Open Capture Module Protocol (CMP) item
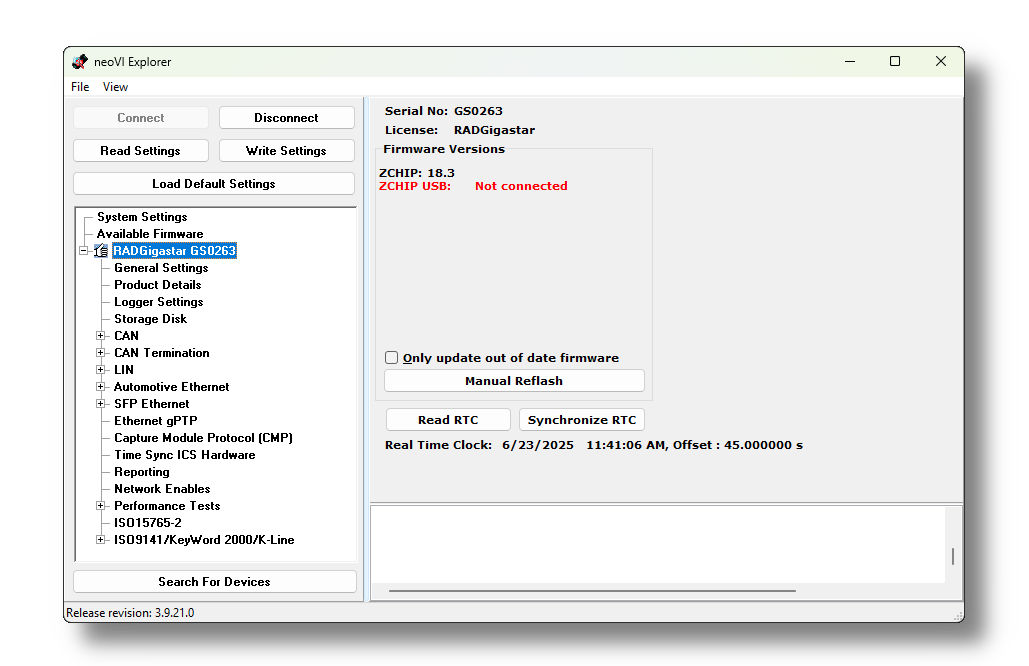1029x666 pixels. point(203,438)
